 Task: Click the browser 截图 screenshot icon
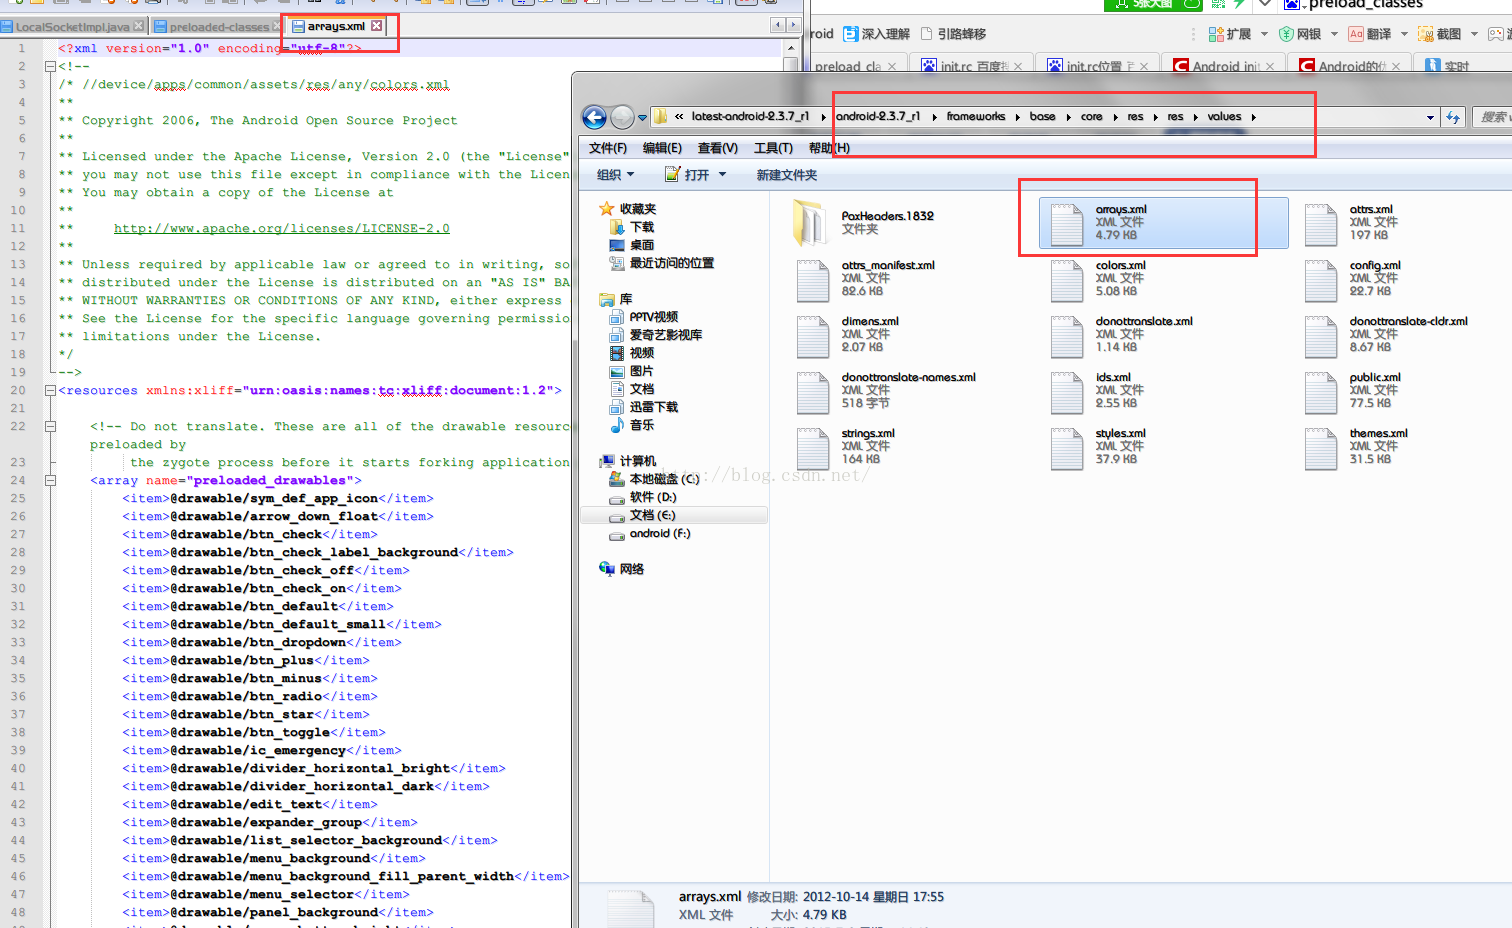click(x=1426, y=34)
